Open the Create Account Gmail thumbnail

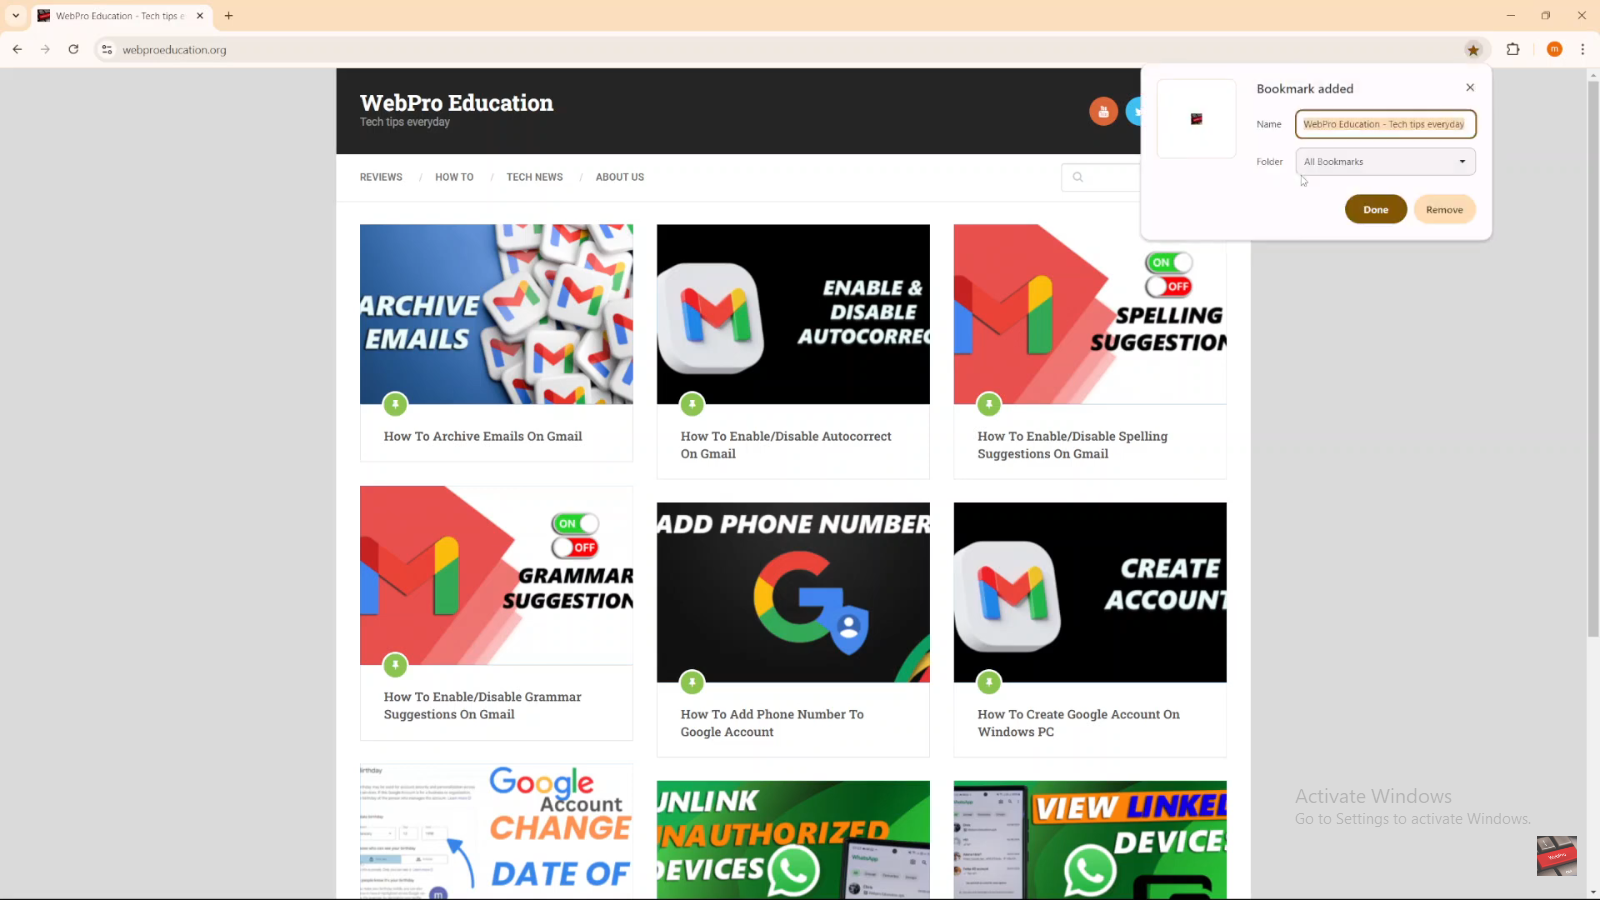click(x=1090, y=592)
